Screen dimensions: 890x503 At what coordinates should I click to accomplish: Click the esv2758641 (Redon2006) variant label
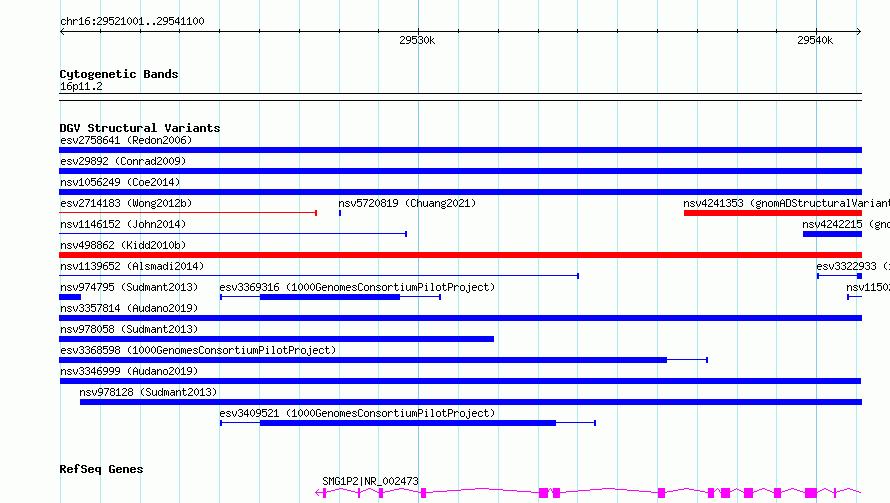coord(126,140)
